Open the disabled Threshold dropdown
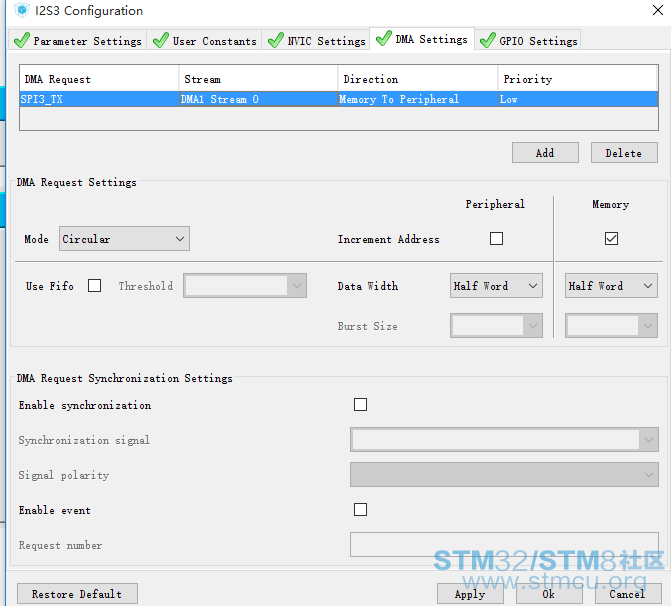Image resolution: width=671 pixels, height=606 pixels. (245, 285)
